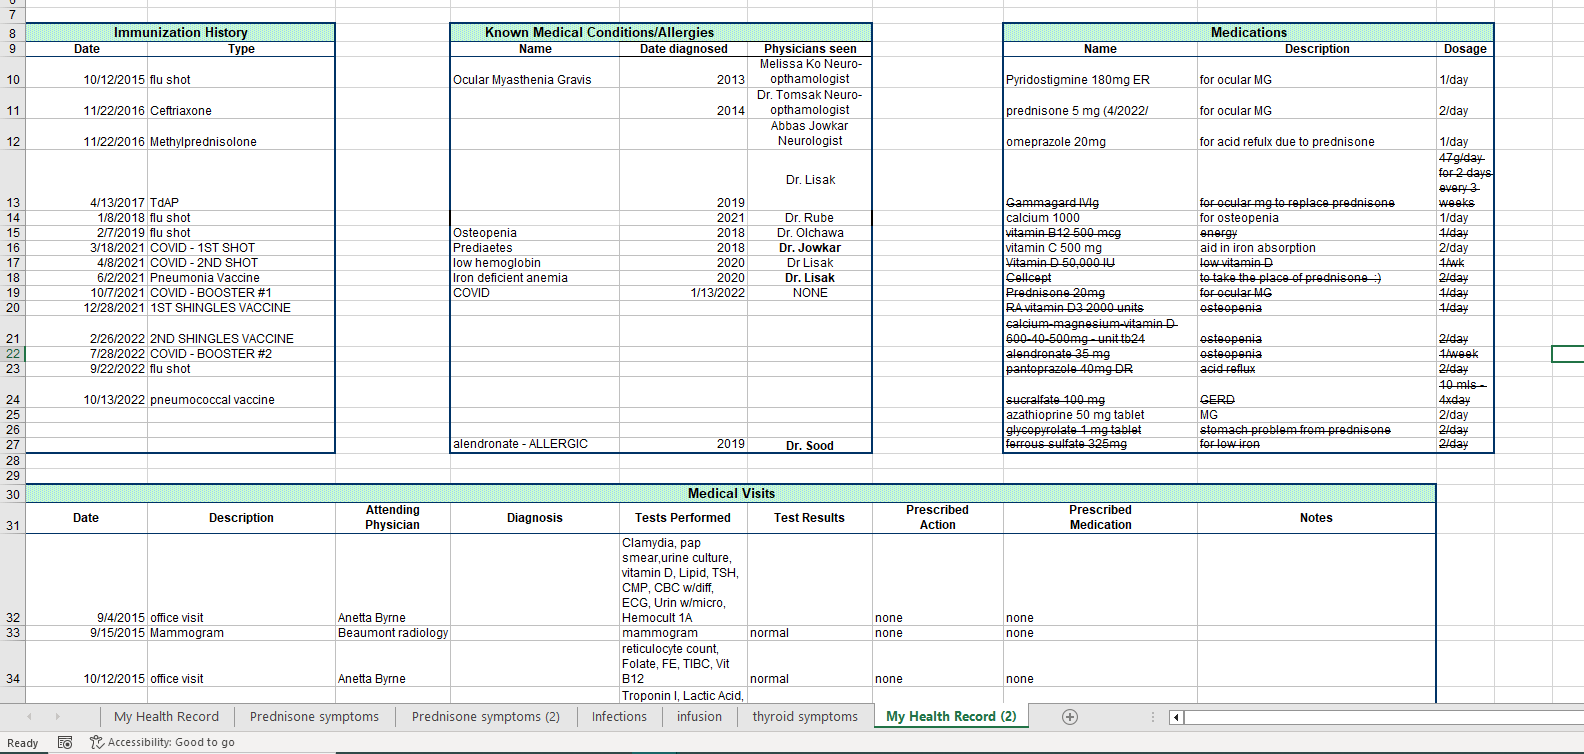
Task: Click the next sheet navigation arrow
Action: coord(57,716)
